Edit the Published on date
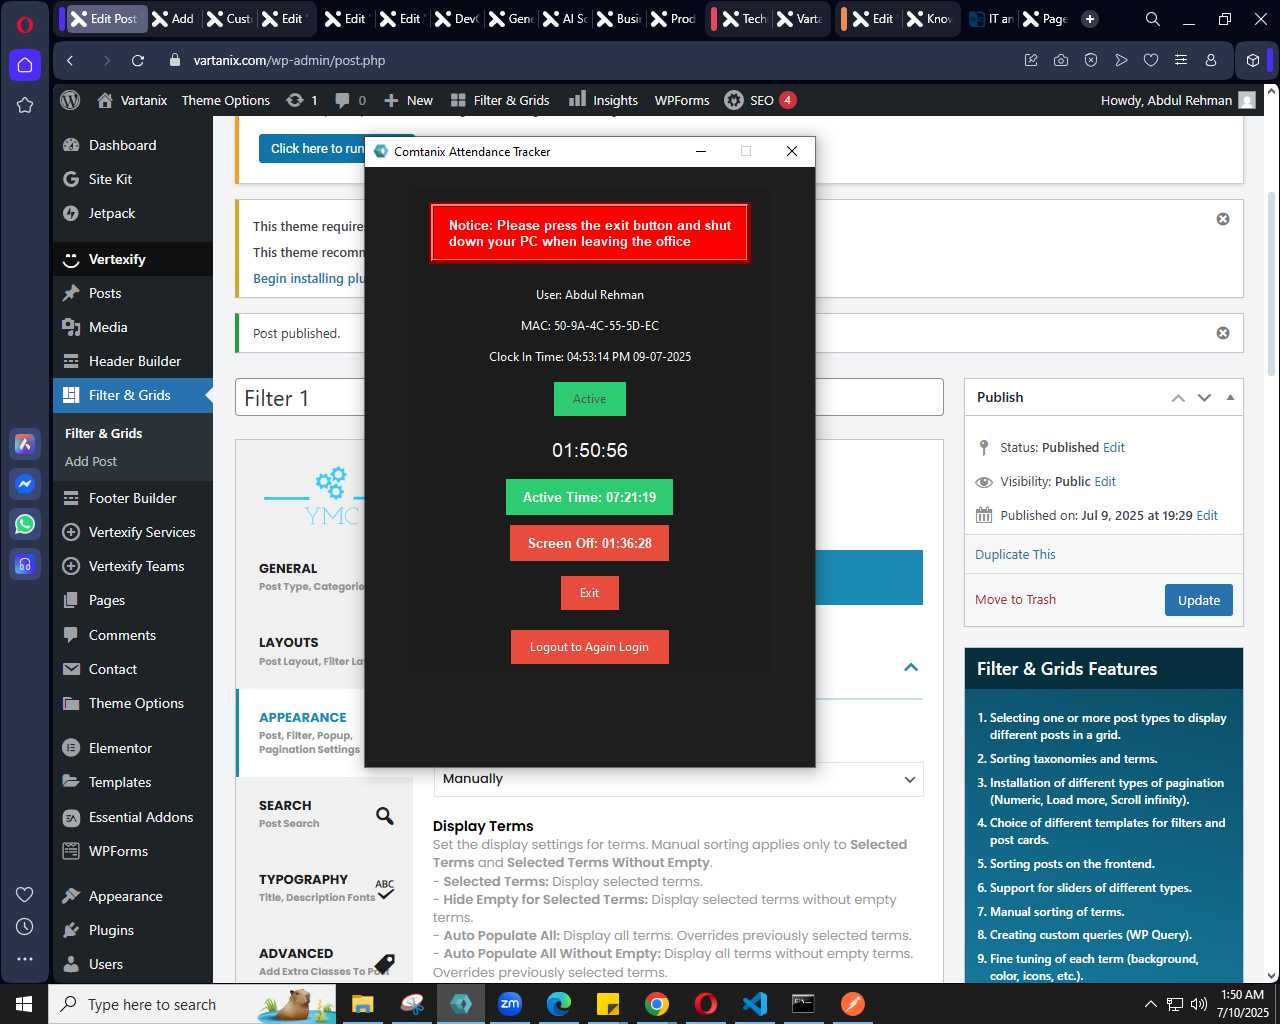 (1207, 516)
